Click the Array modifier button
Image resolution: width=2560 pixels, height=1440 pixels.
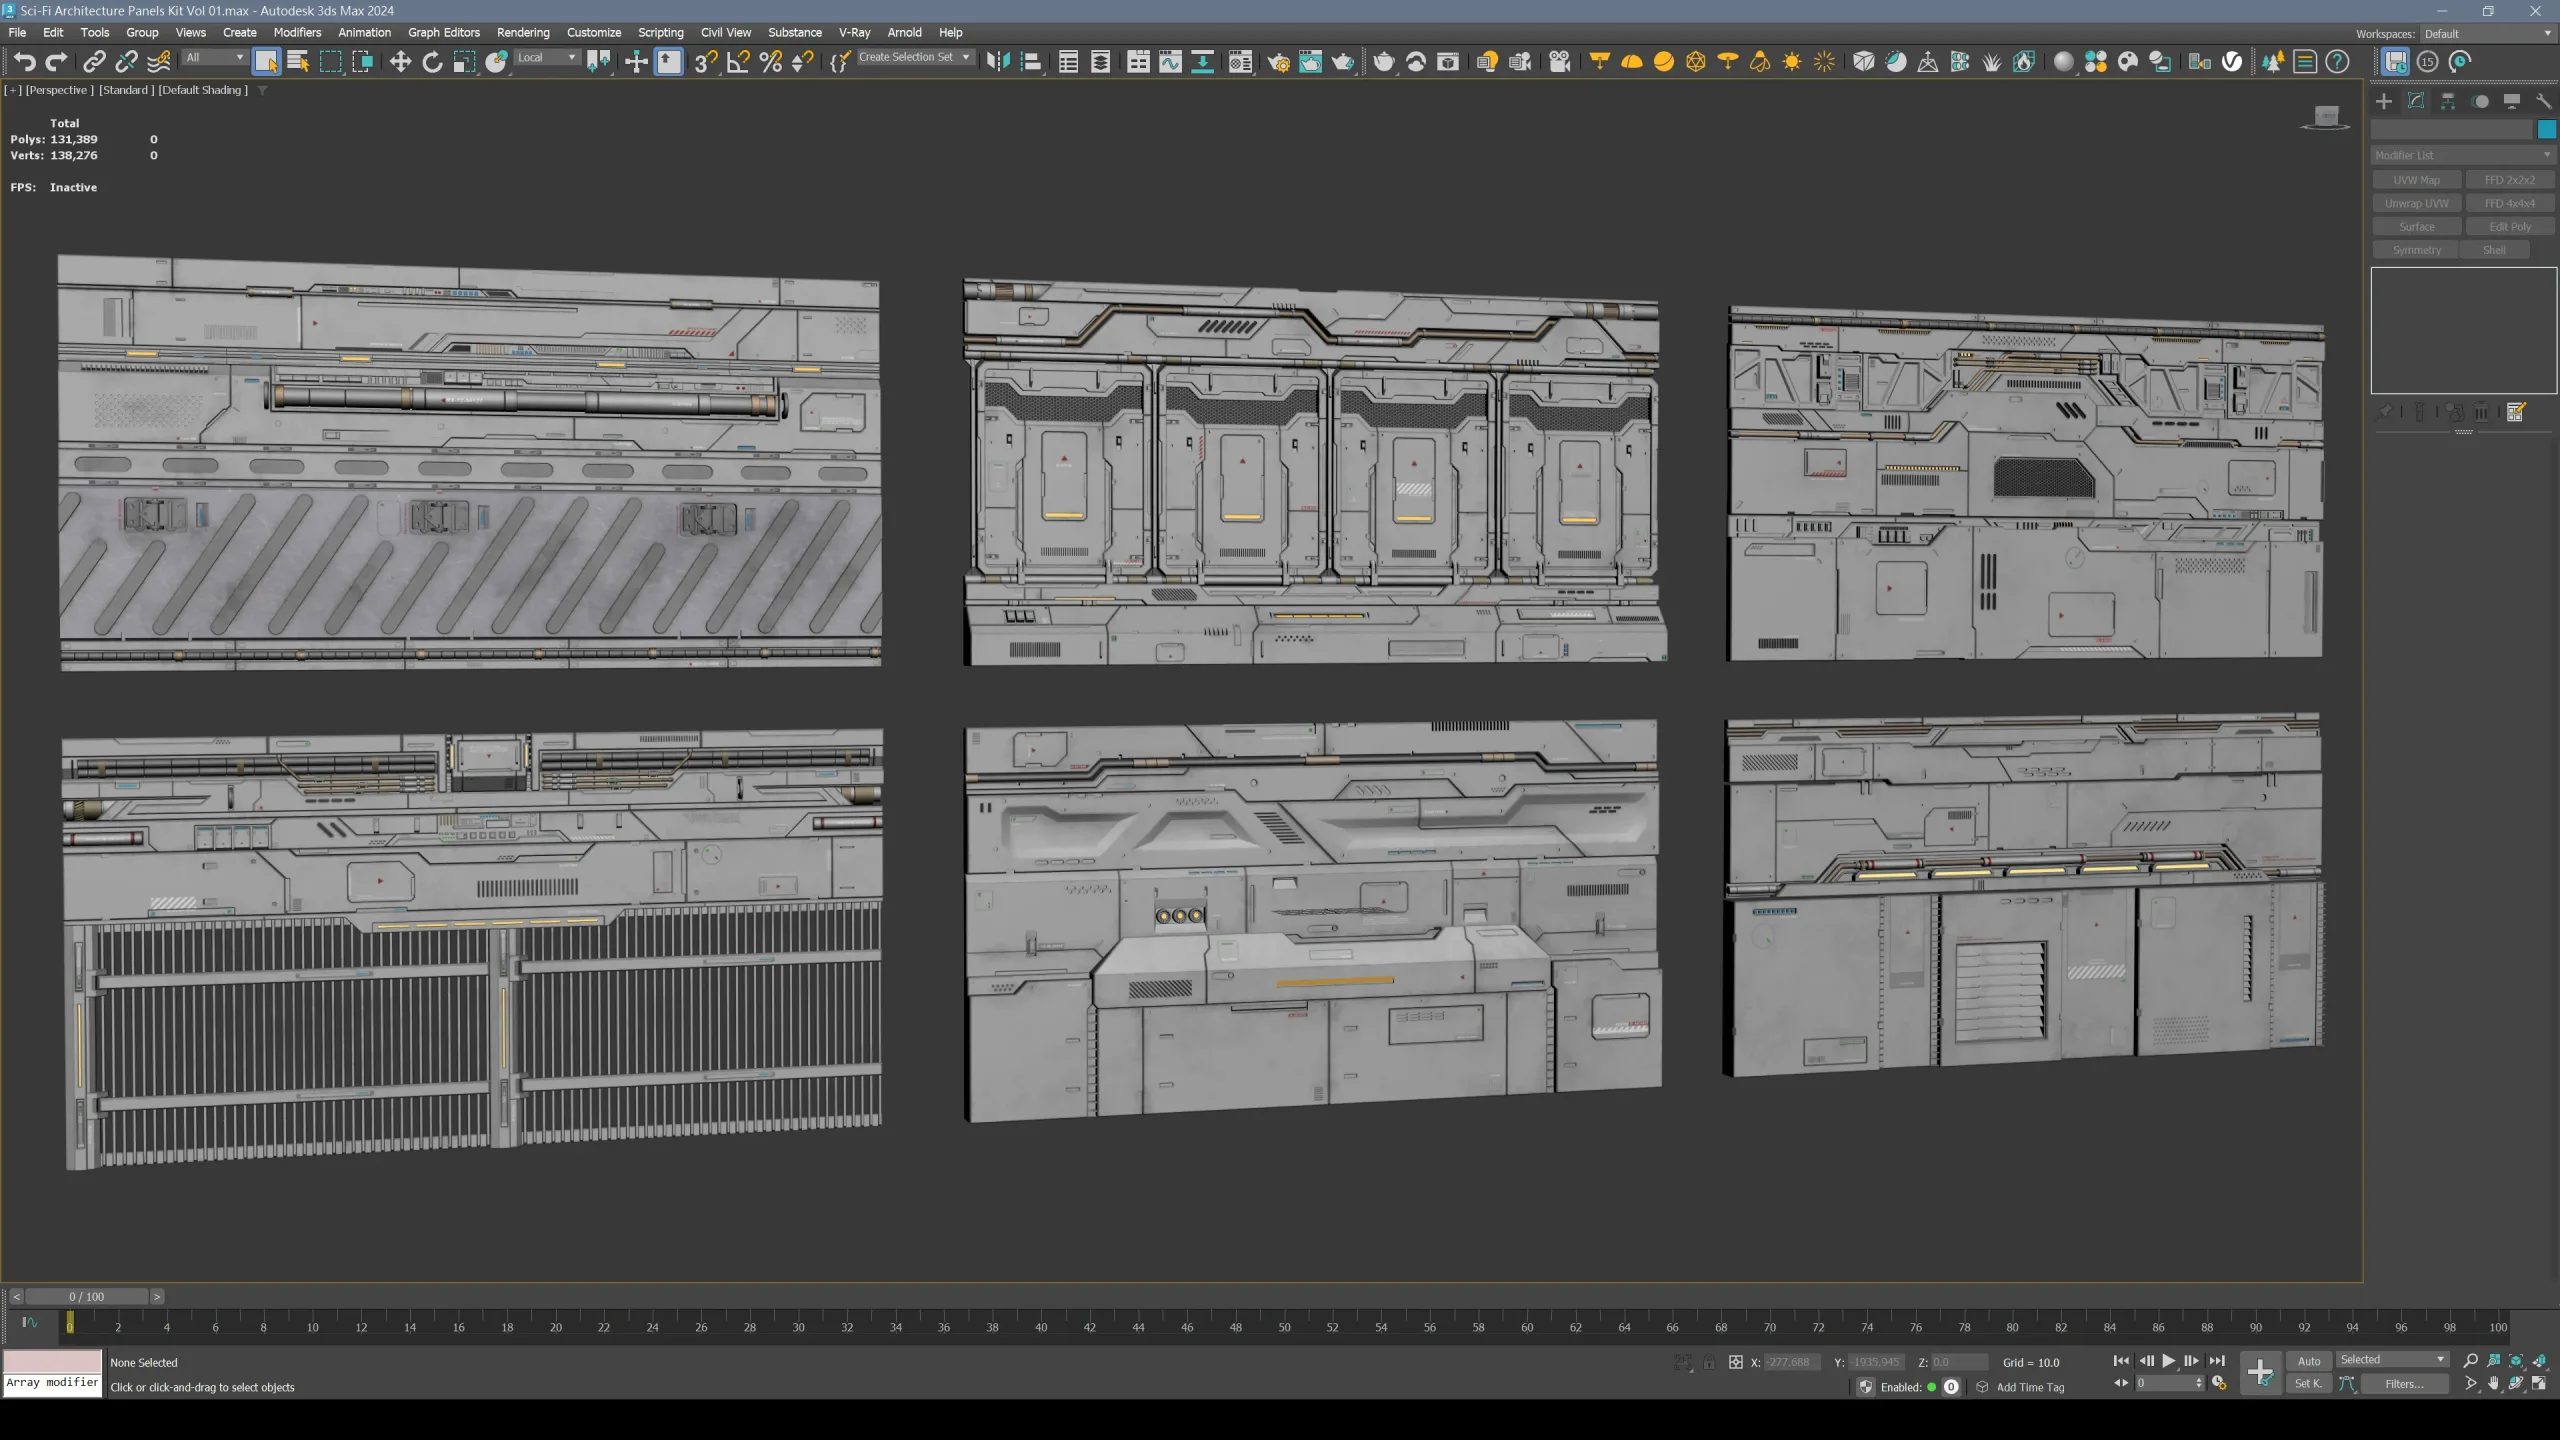pyautogui.click(x=53, y=1385)
